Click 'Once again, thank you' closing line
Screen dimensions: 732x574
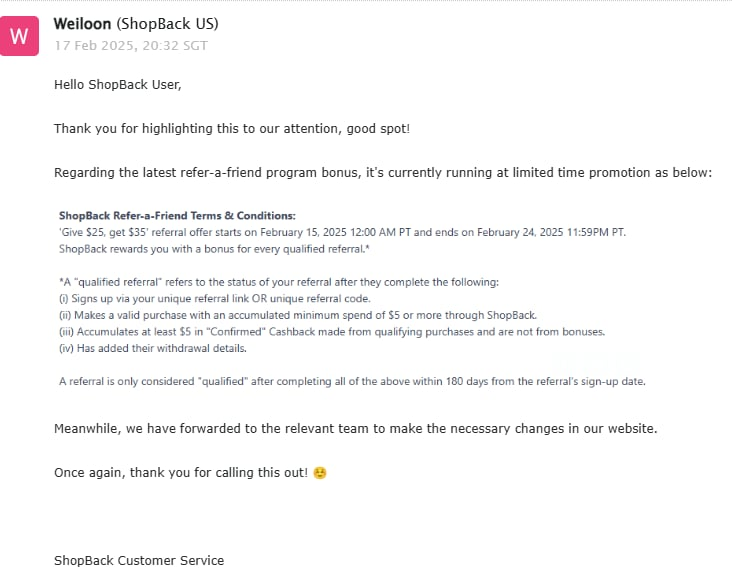coord(181,473)
